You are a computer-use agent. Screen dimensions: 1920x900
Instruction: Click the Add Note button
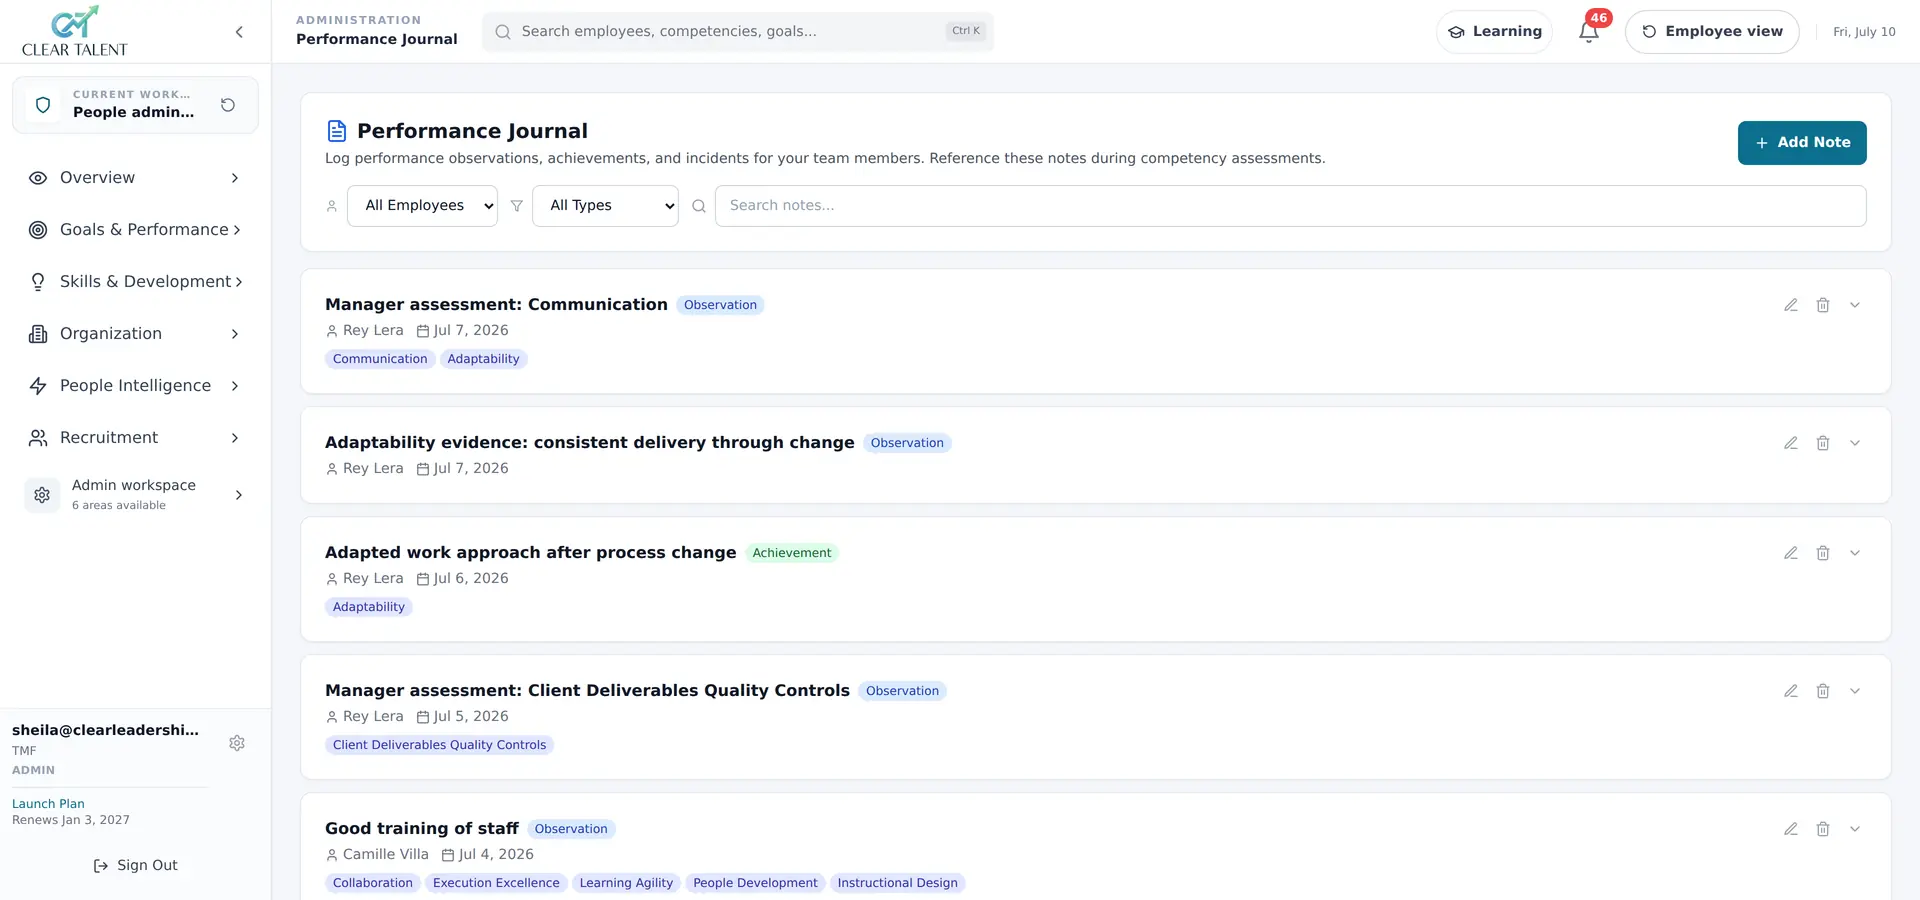[1802, 143]
